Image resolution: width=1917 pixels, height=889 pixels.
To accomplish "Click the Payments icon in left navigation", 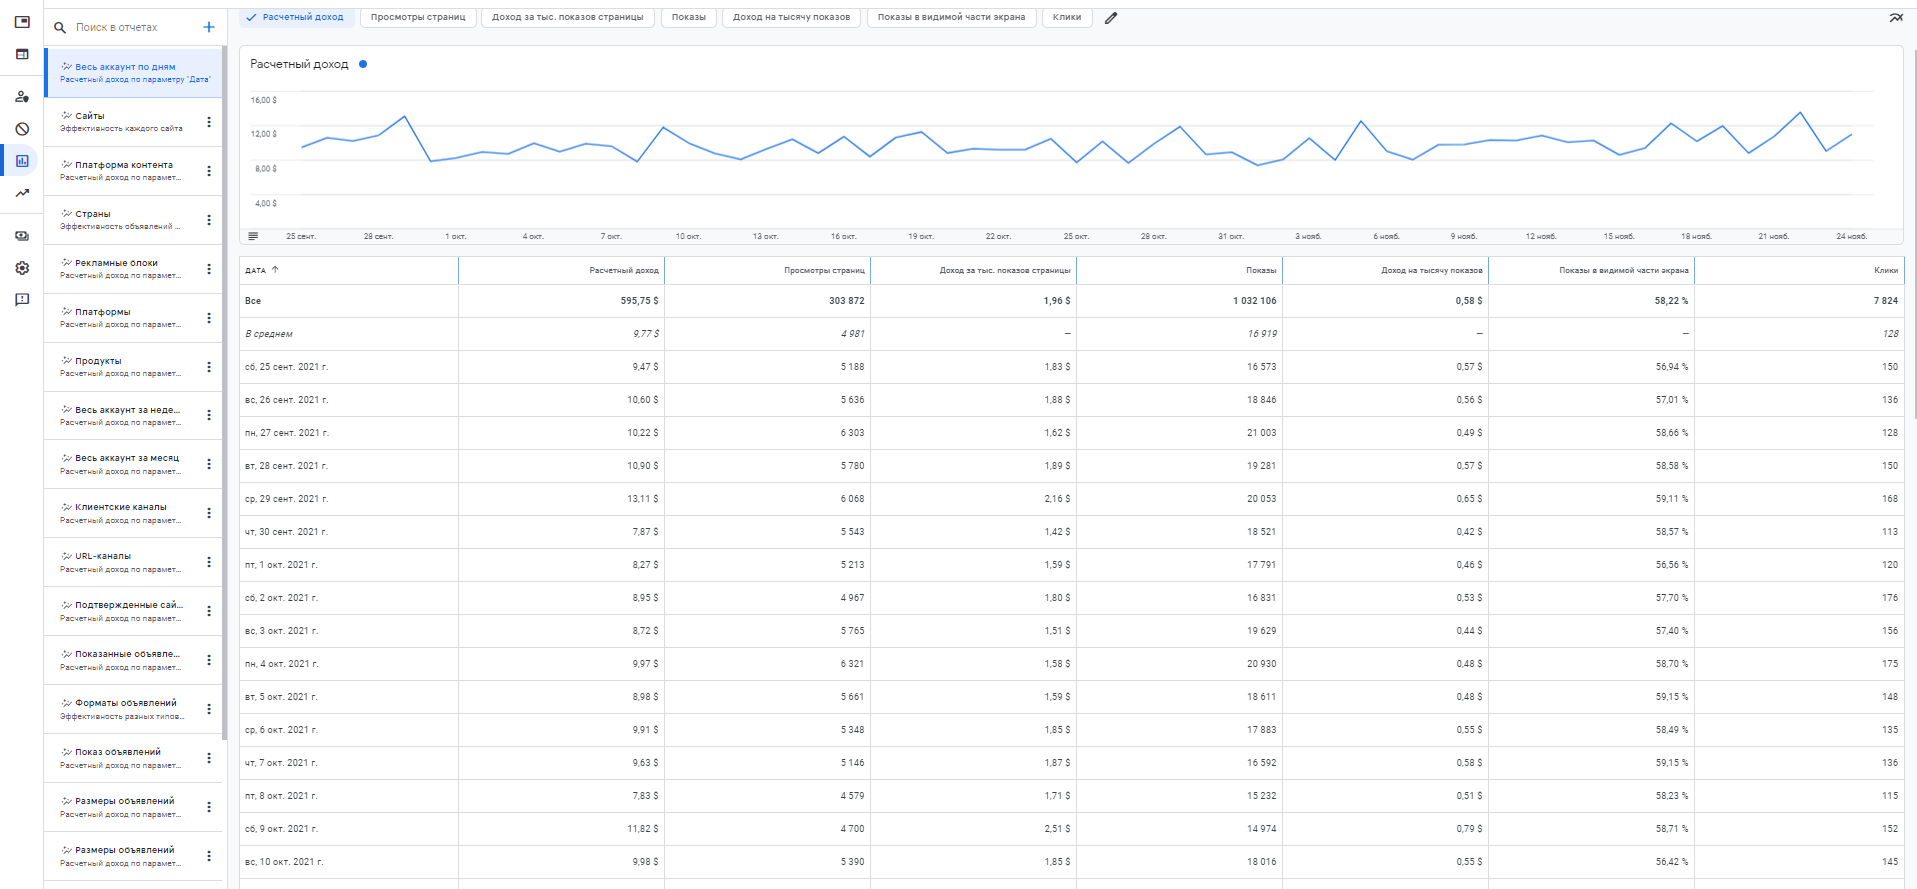I will [x=22, y=236].
